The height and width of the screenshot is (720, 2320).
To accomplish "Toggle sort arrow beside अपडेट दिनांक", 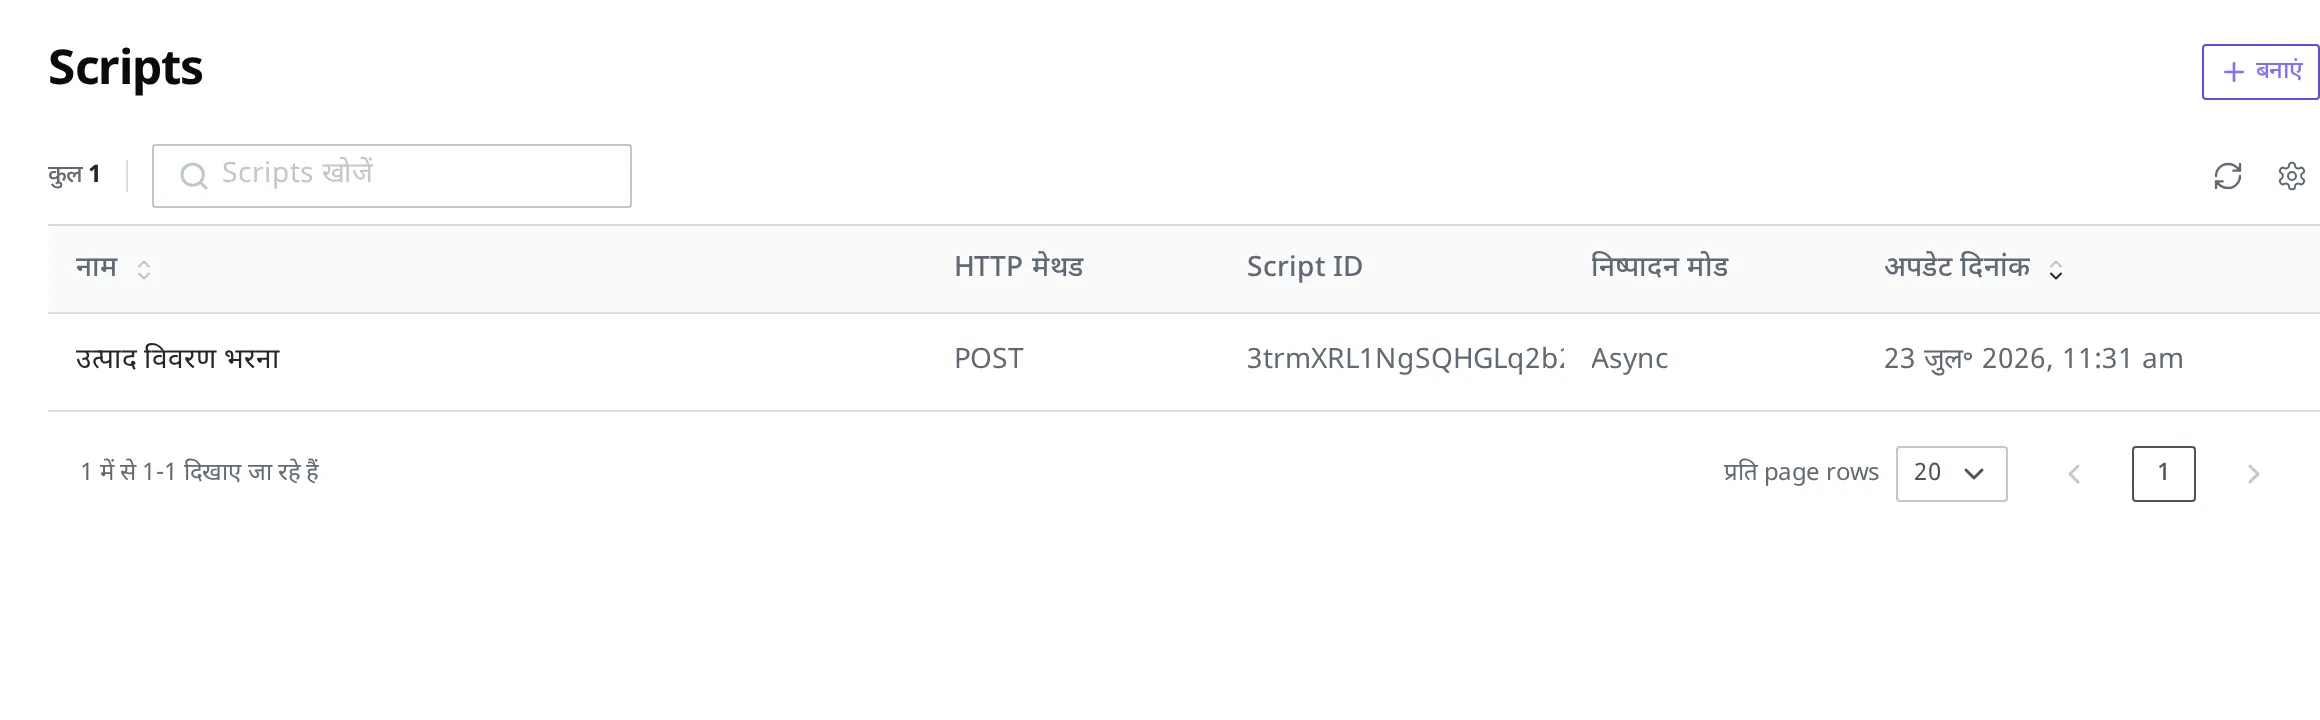I will (x=2056, y=269).
